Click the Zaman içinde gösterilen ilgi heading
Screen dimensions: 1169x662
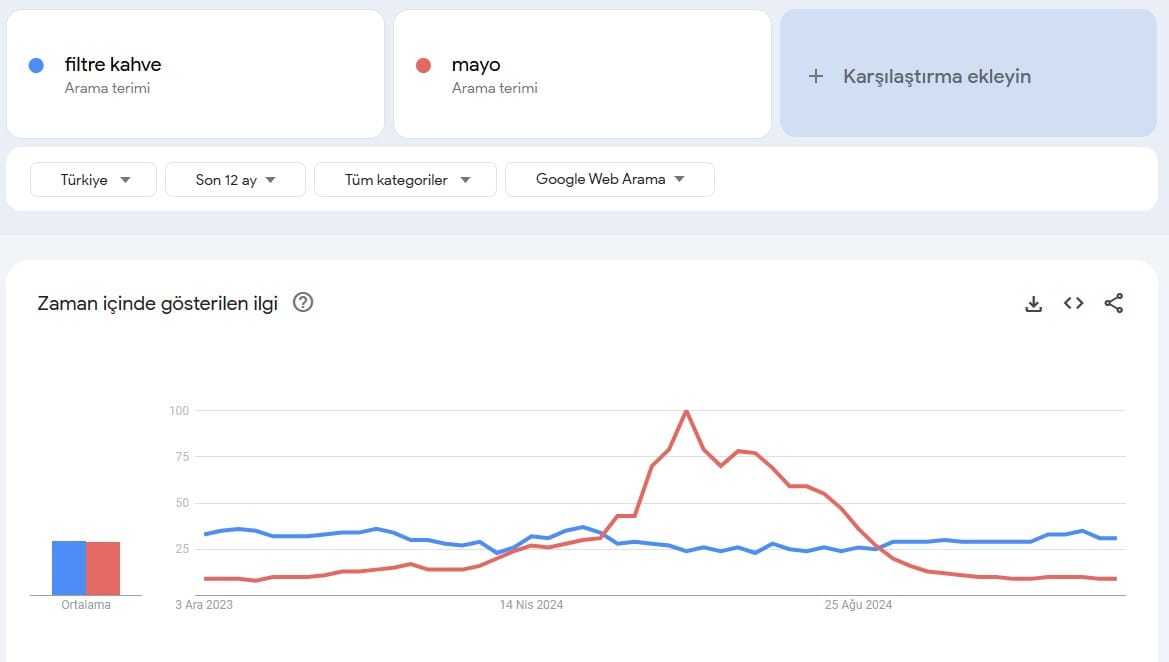[157, 303]
